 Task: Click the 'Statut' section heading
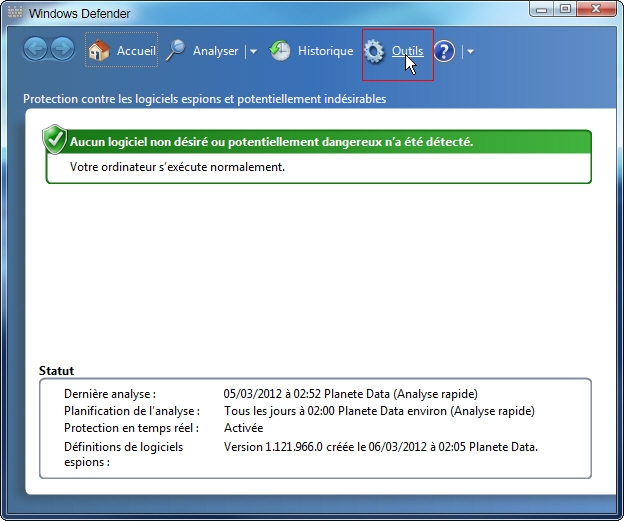point(56,371)
